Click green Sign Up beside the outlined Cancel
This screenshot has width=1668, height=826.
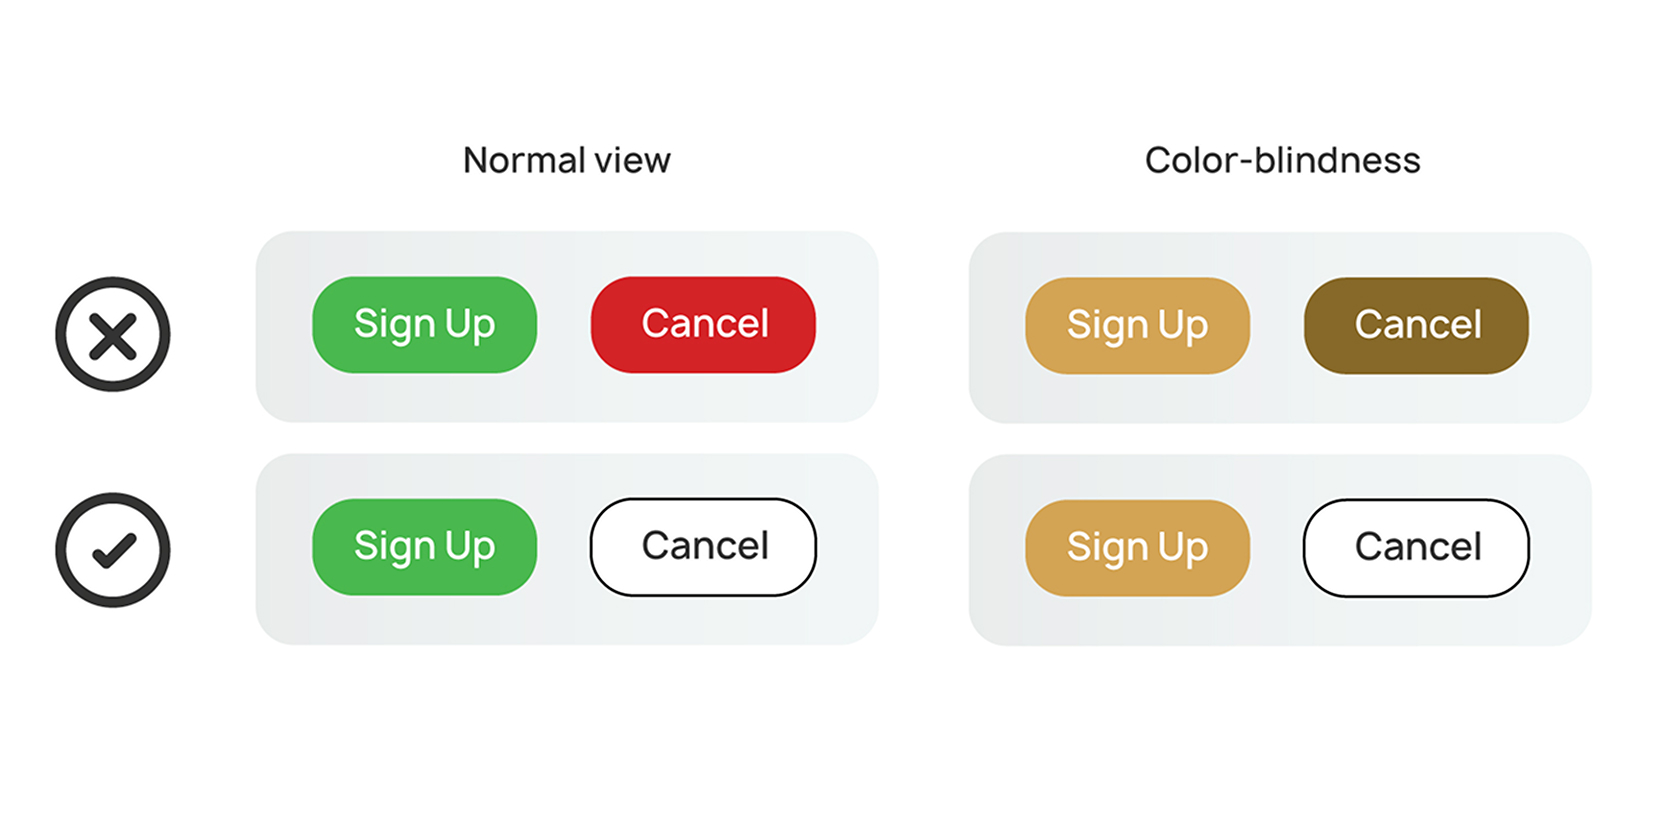425,547
